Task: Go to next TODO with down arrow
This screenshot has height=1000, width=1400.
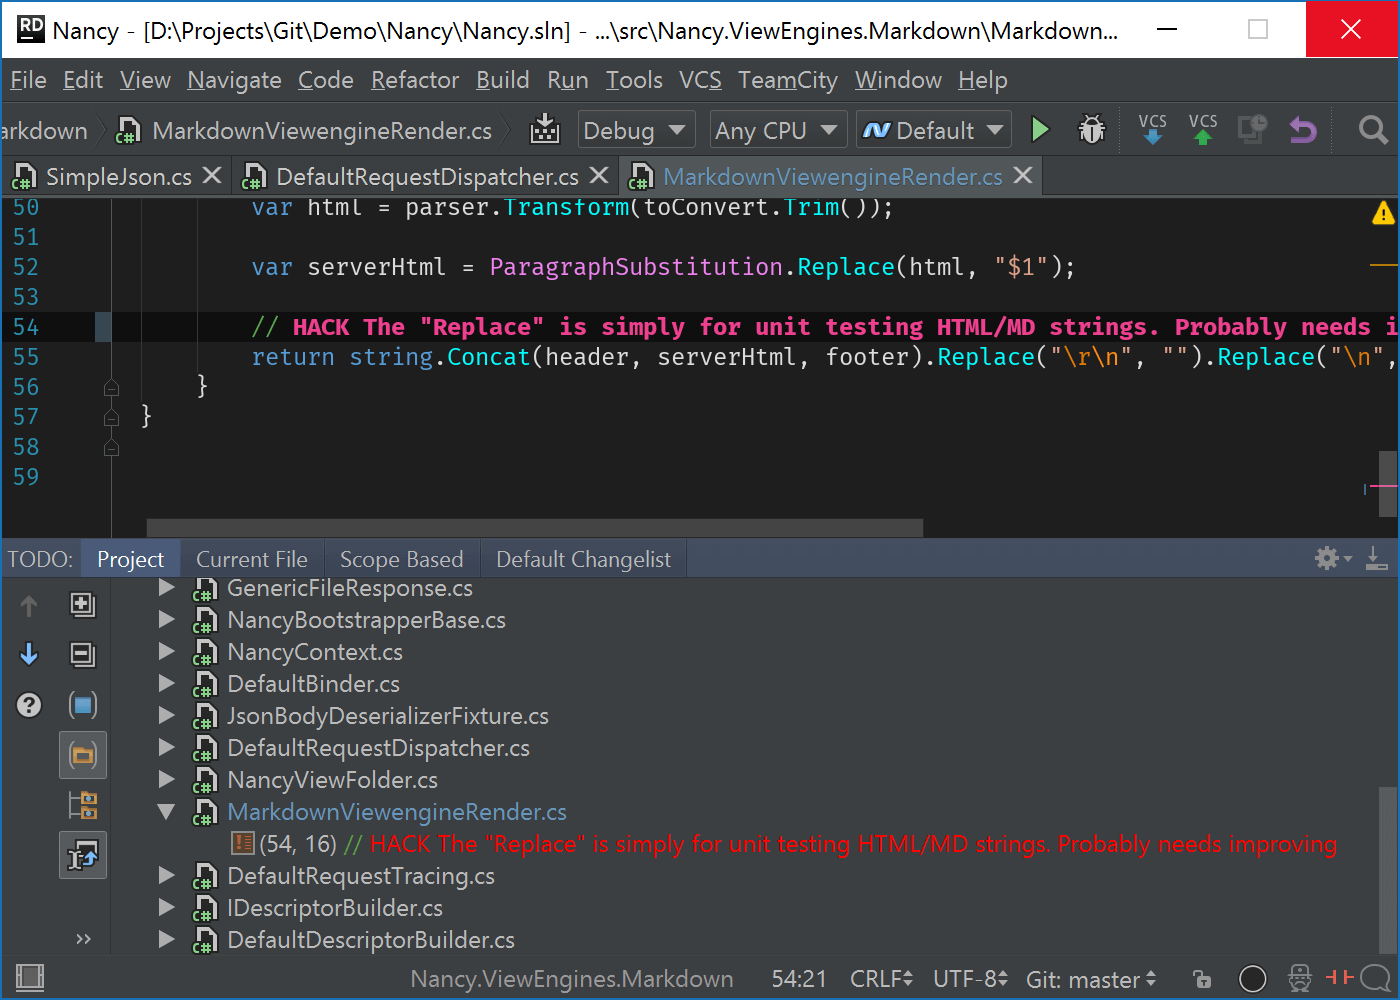Action: 29,654
